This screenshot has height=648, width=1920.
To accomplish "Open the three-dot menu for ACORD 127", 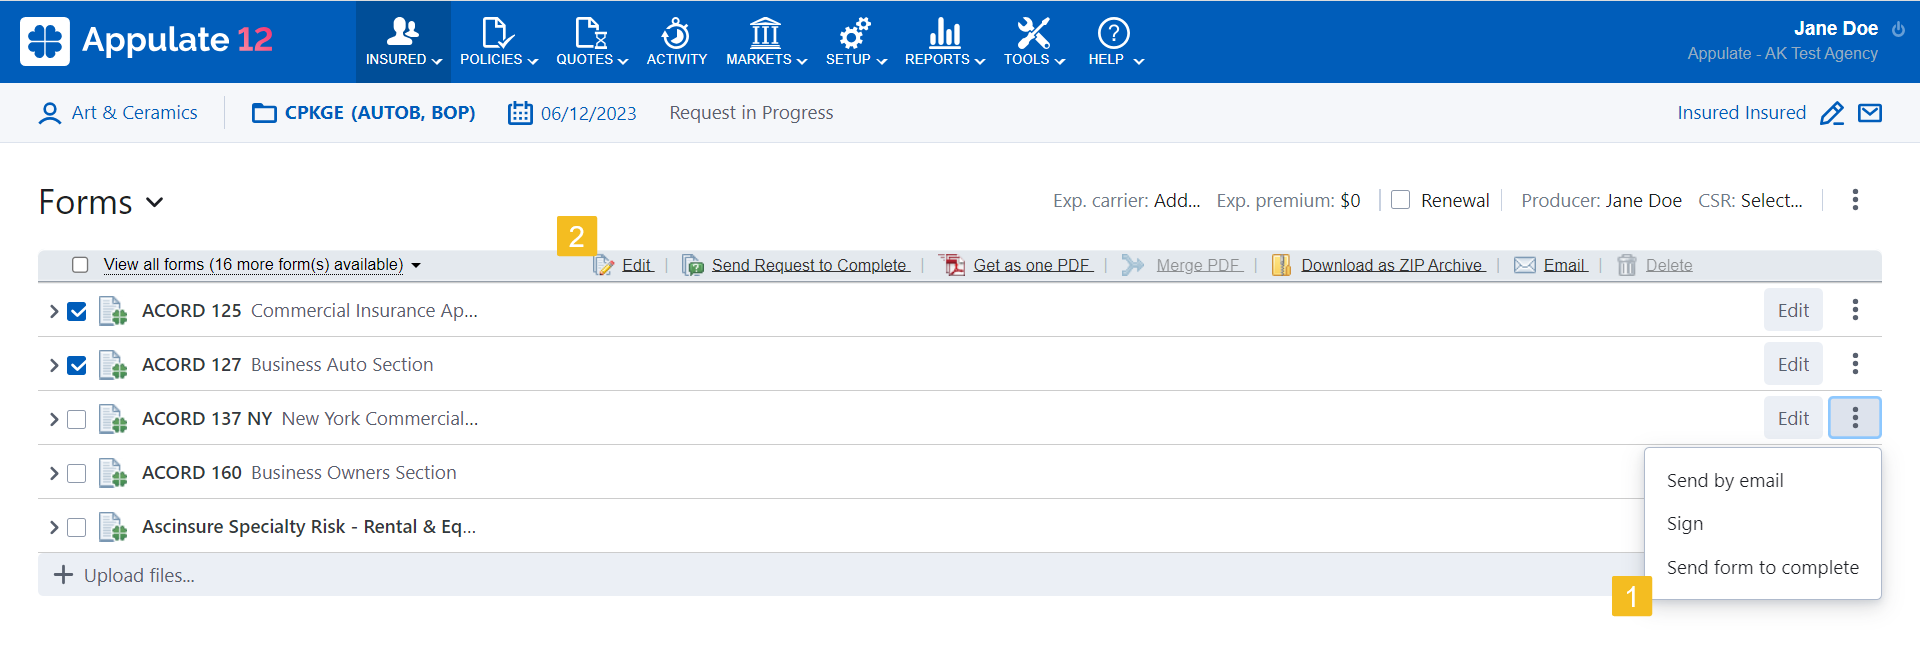I will click(1855, 364).
